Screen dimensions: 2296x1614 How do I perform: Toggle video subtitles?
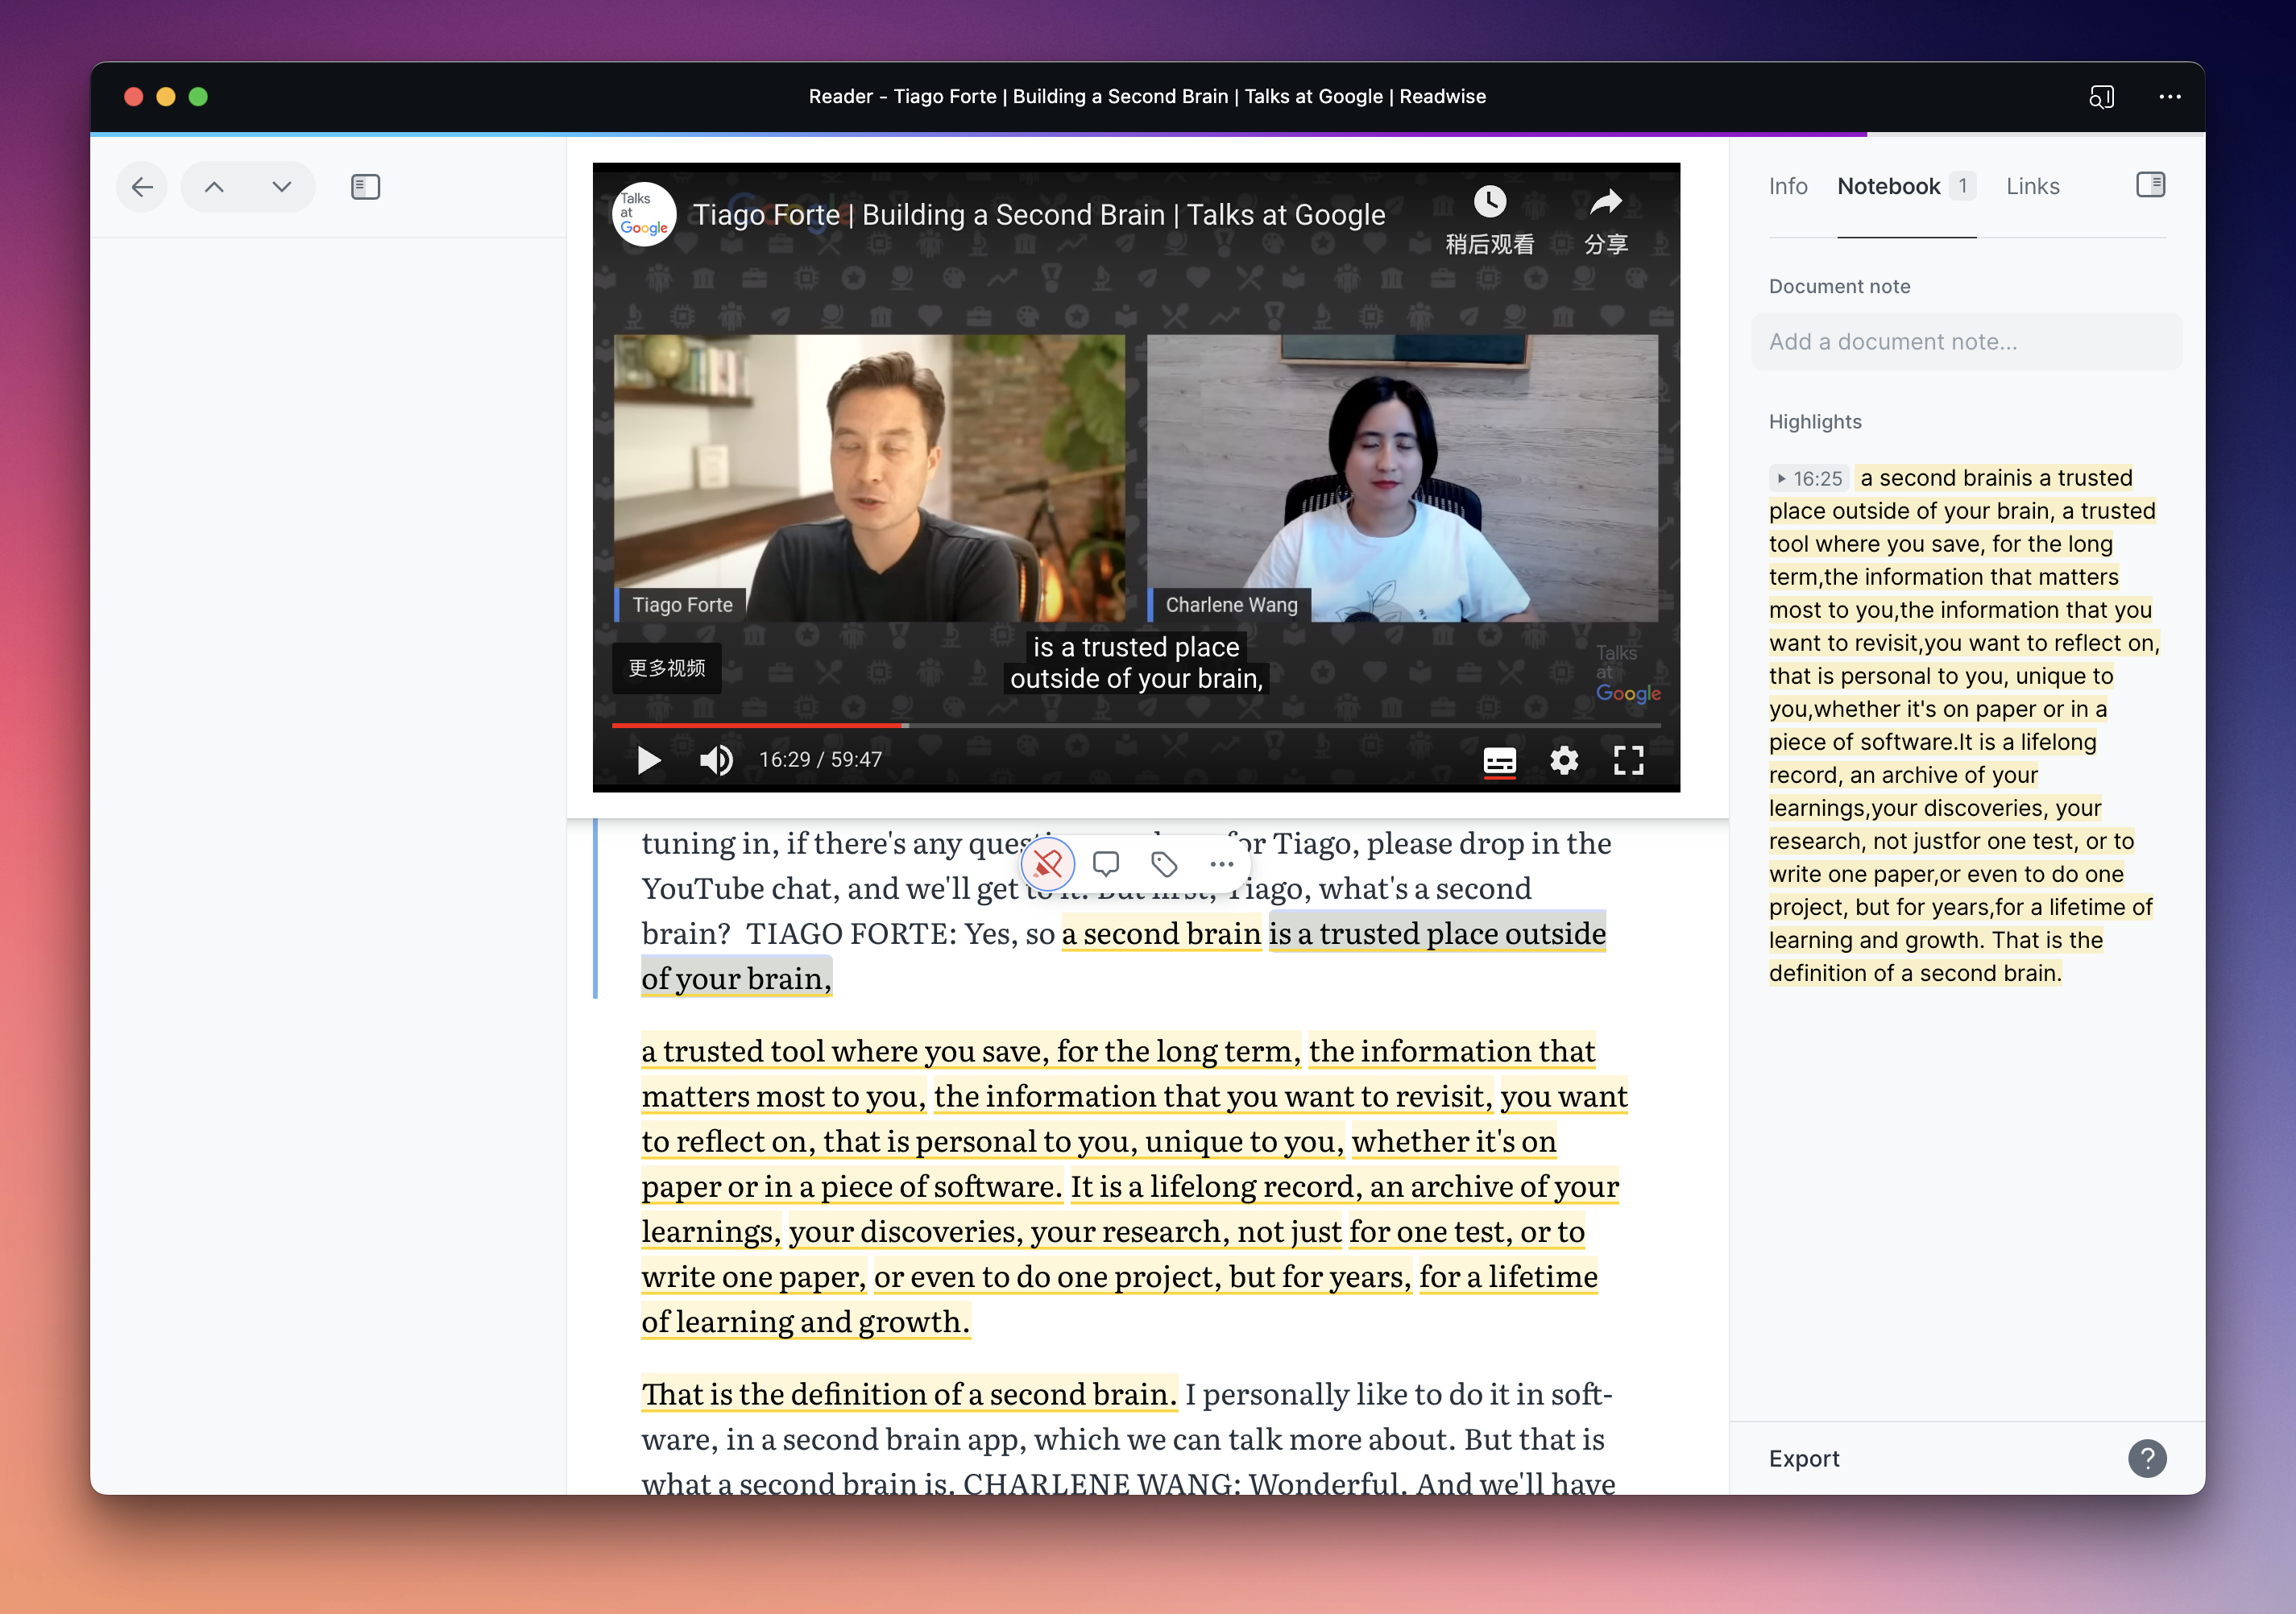pyautogui.click(x=1499, y=761)
